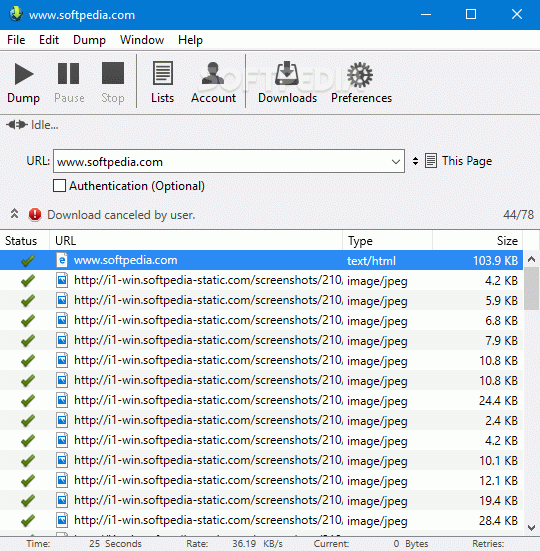
Task: Sort the list by the Type column header
Action: [x=387, y=241]
